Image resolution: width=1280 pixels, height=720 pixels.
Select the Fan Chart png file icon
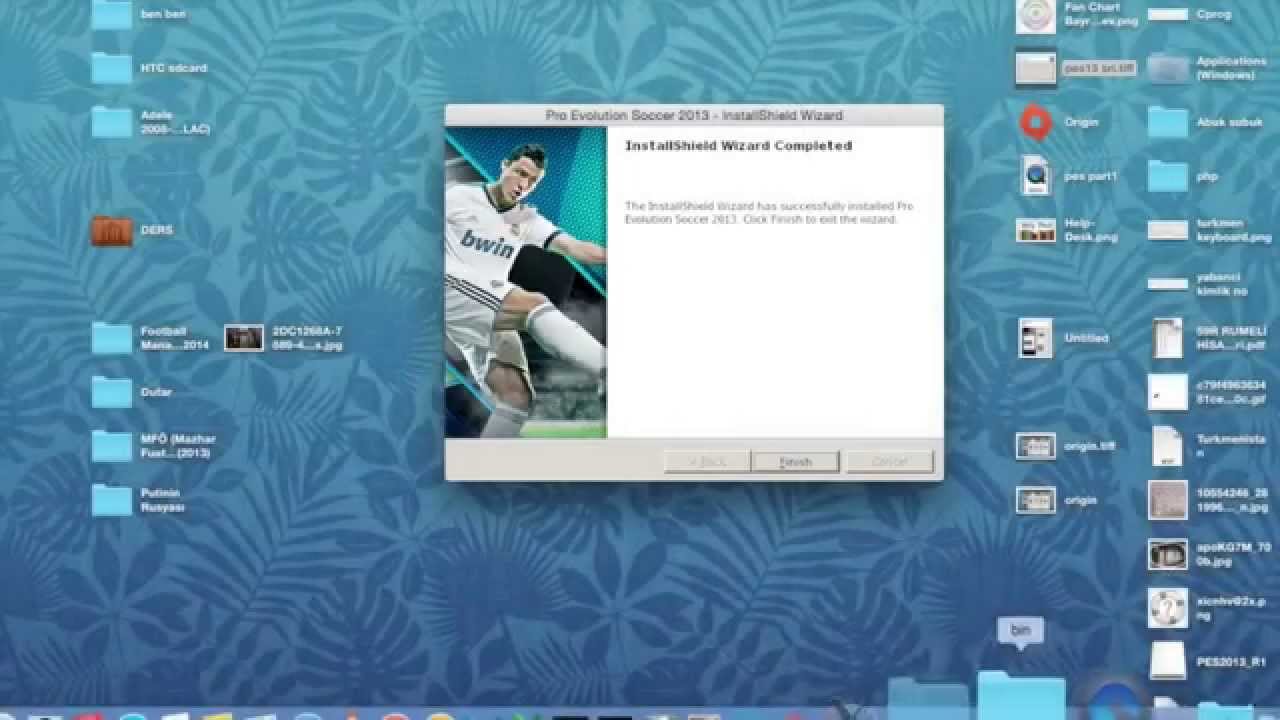pos(1036,15)
